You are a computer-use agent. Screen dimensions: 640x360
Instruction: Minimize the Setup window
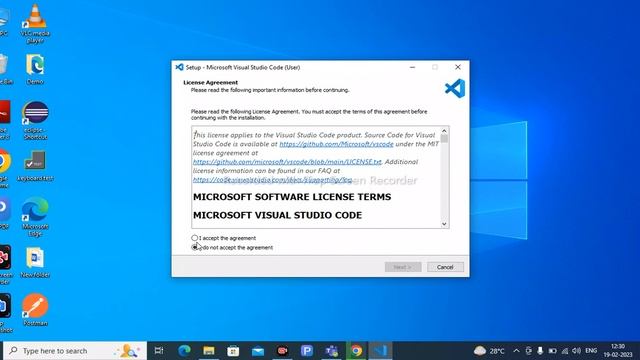click(x=412, y=67)
